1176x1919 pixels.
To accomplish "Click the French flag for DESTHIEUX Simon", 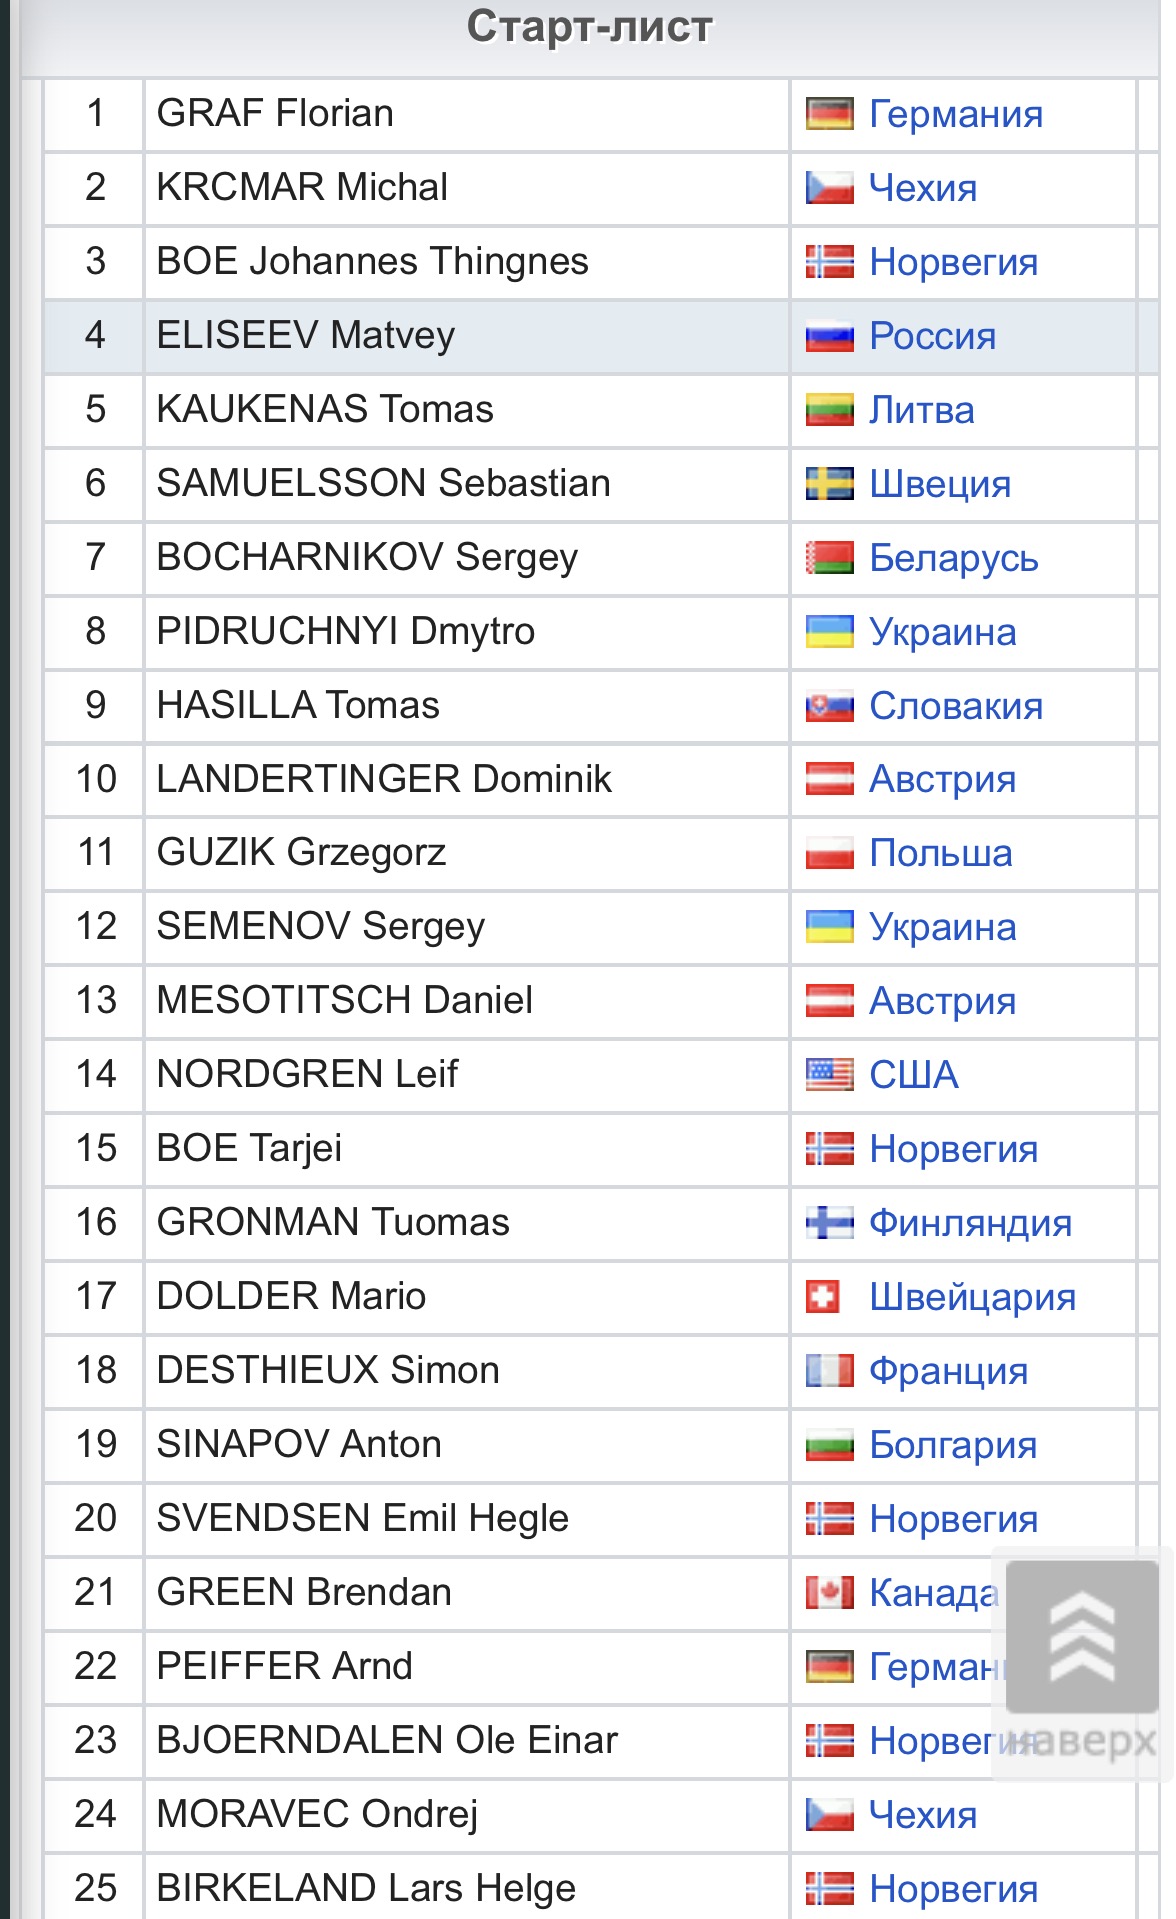I will coord(829,1372).
